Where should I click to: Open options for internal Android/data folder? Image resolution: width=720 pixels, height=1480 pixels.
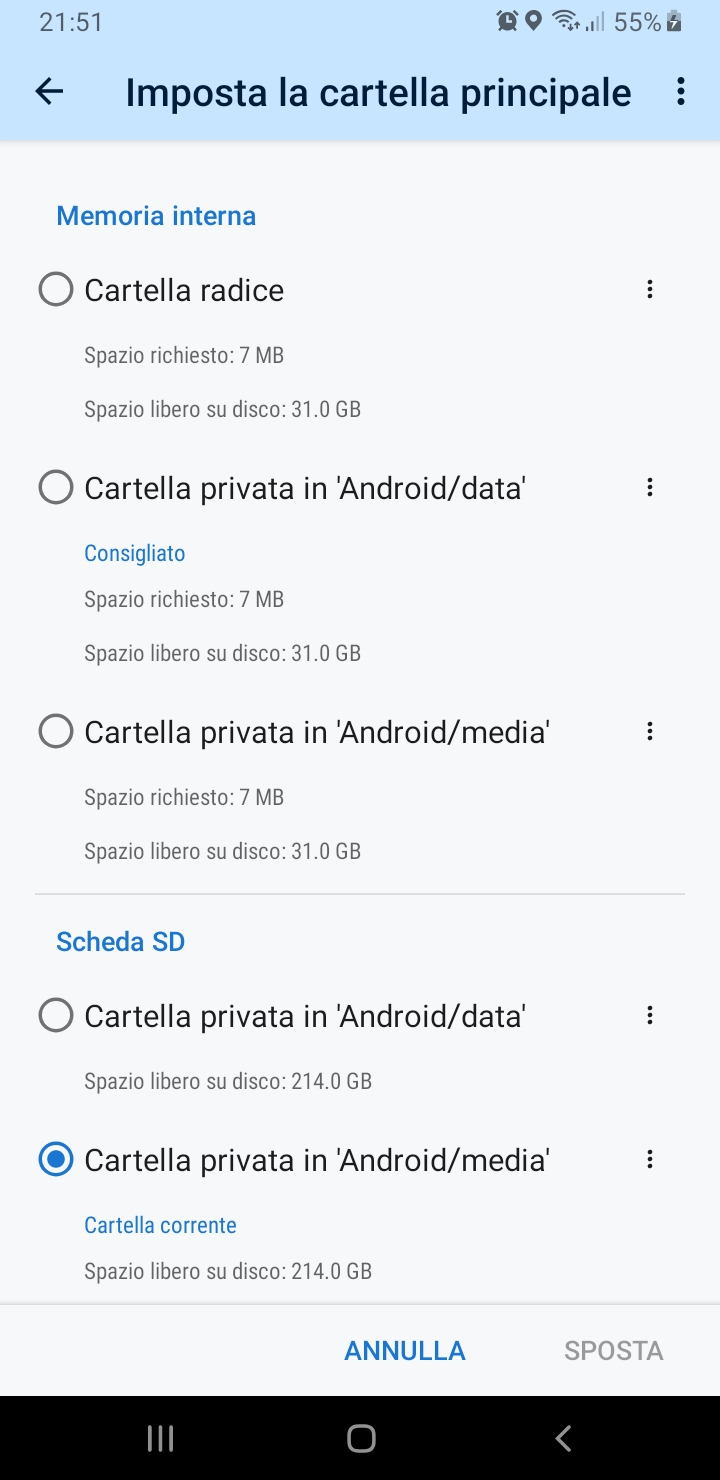point(650,488)
